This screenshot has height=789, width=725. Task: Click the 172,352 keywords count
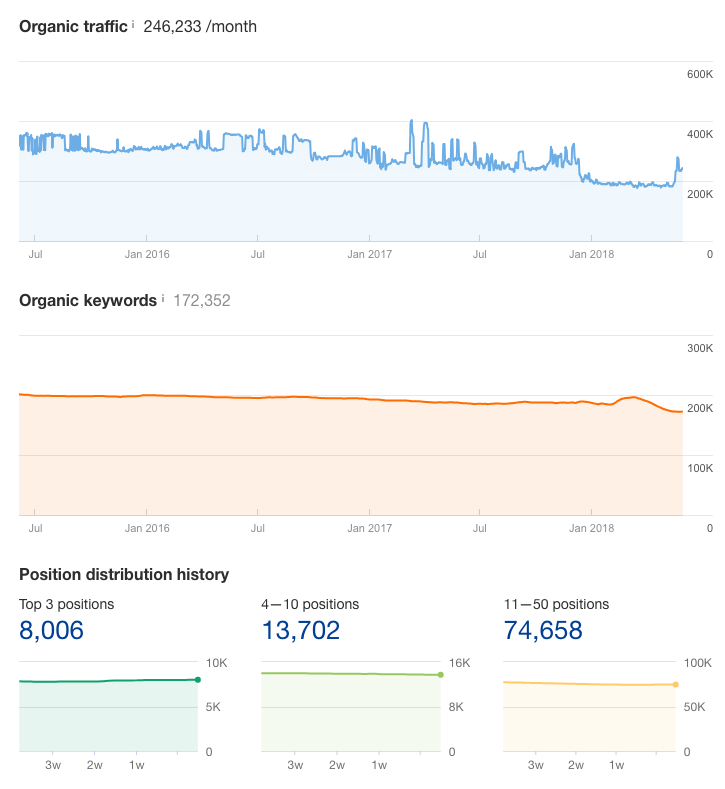coord(202,301)
